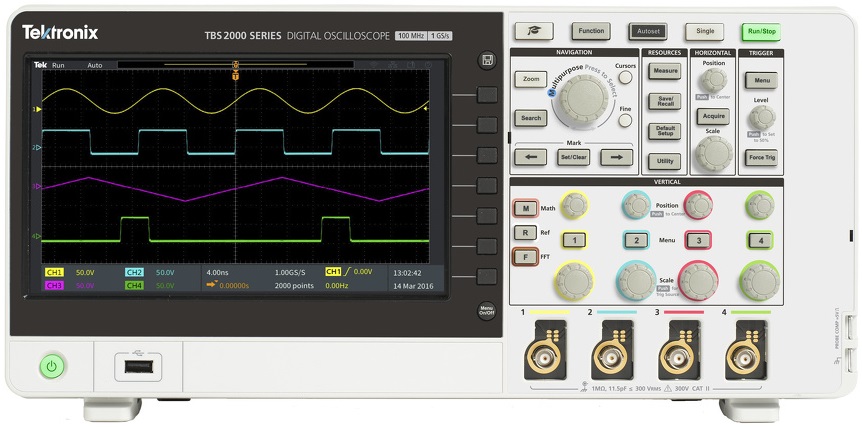Click the Horizontal Scale knob

point(714,153)
